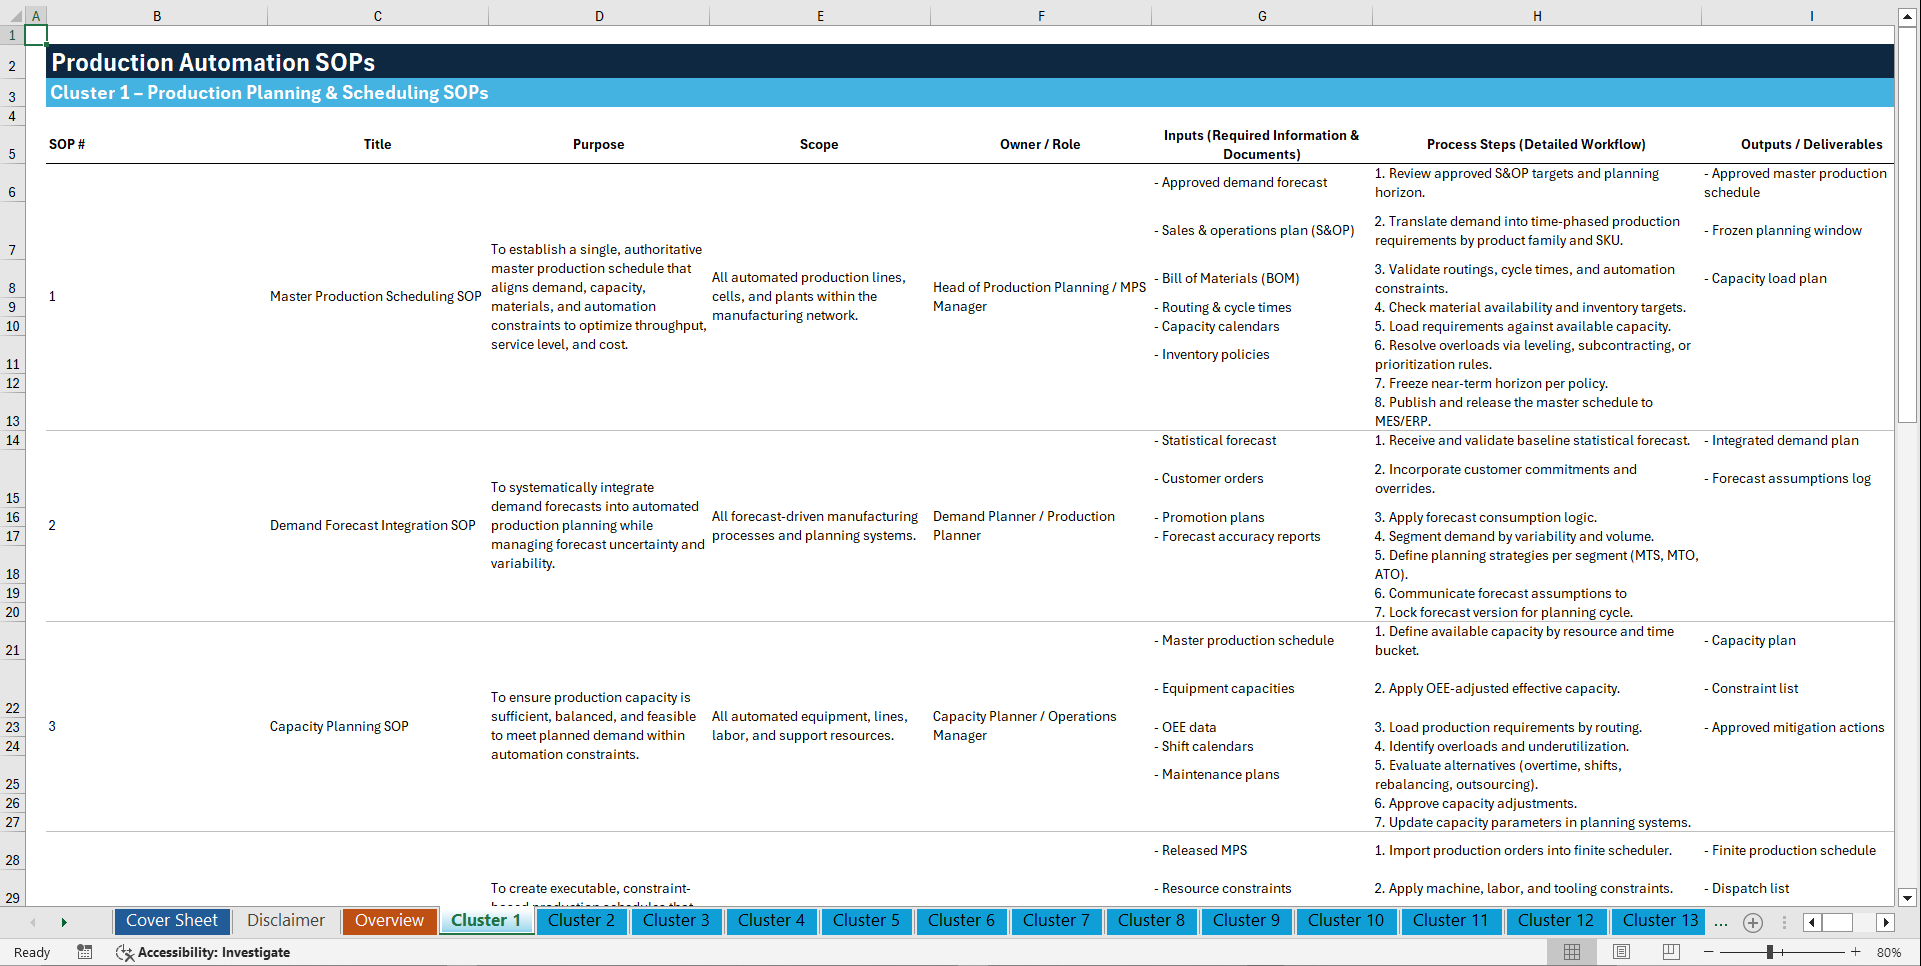
Task: Expand the ellipsis to list all sheets
Action: (x=1721, y=922)
